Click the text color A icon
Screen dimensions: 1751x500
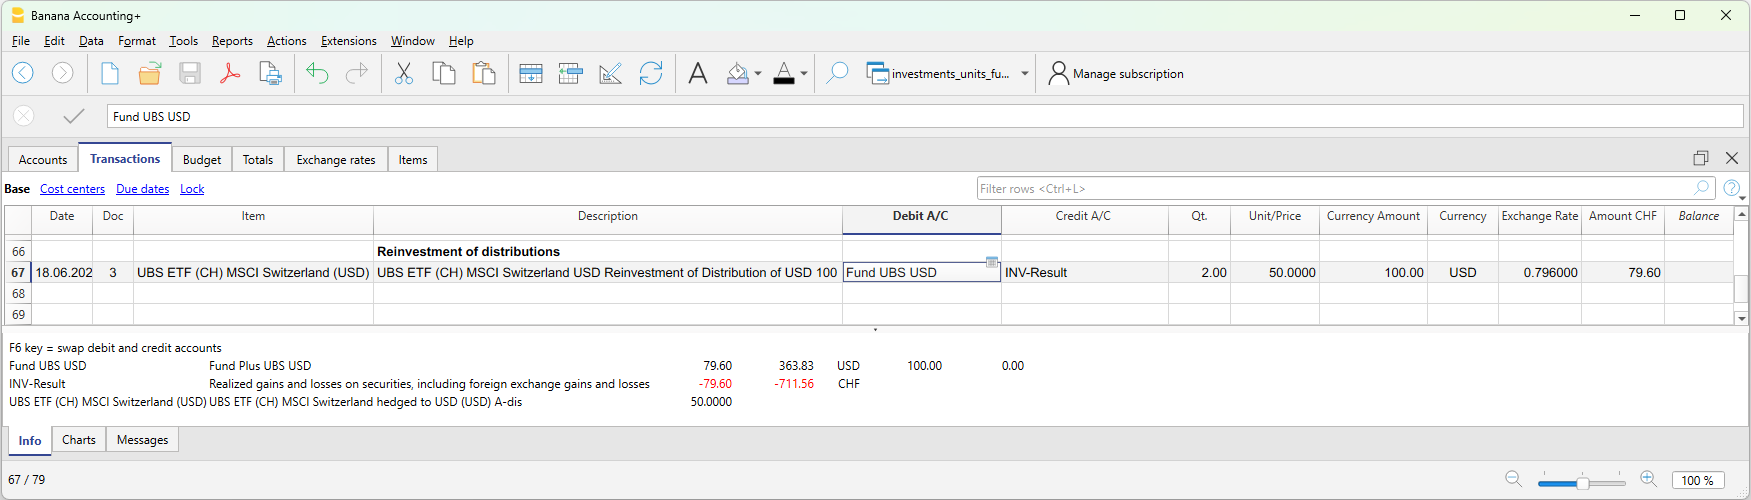pos(784,73)
